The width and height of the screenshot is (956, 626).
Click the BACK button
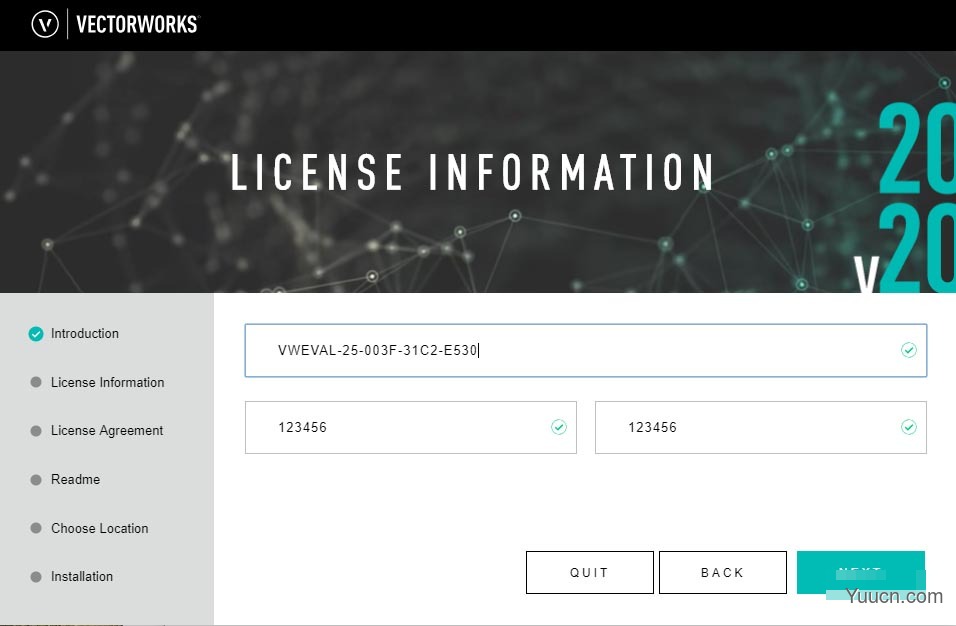(722, 572)
